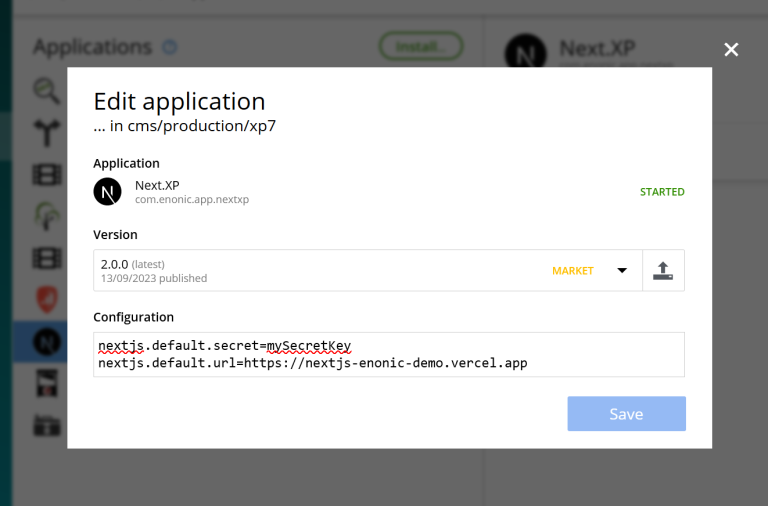This screenshot has width=768, height=506.
Task: Click the cms/production/xp7 path text
Action: click(x=202, y=126)
